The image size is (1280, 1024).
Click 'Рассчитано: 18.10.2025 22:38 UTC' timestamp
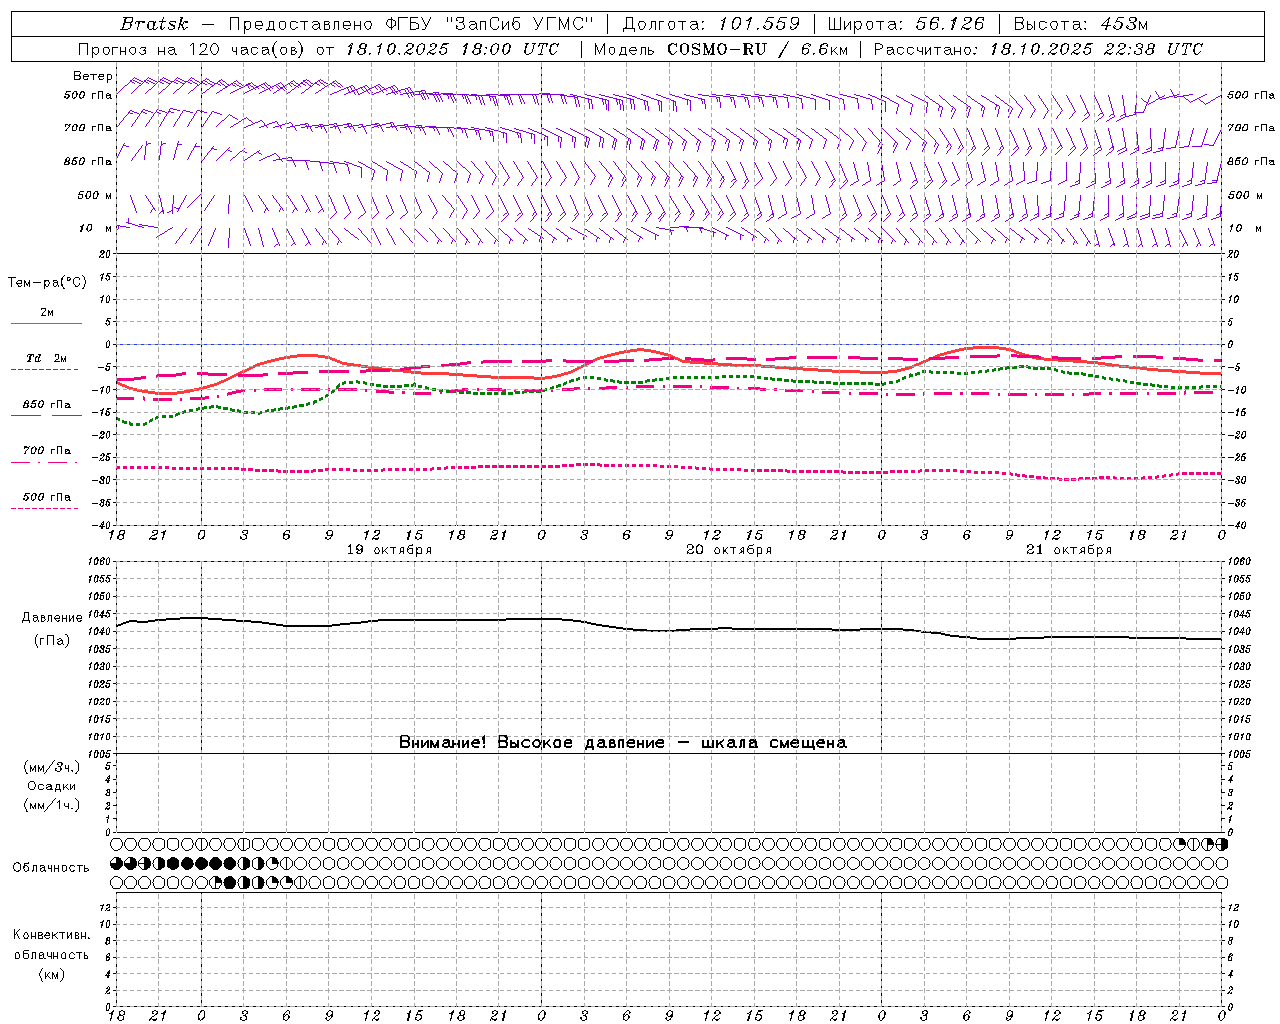tap(1038, 49)
